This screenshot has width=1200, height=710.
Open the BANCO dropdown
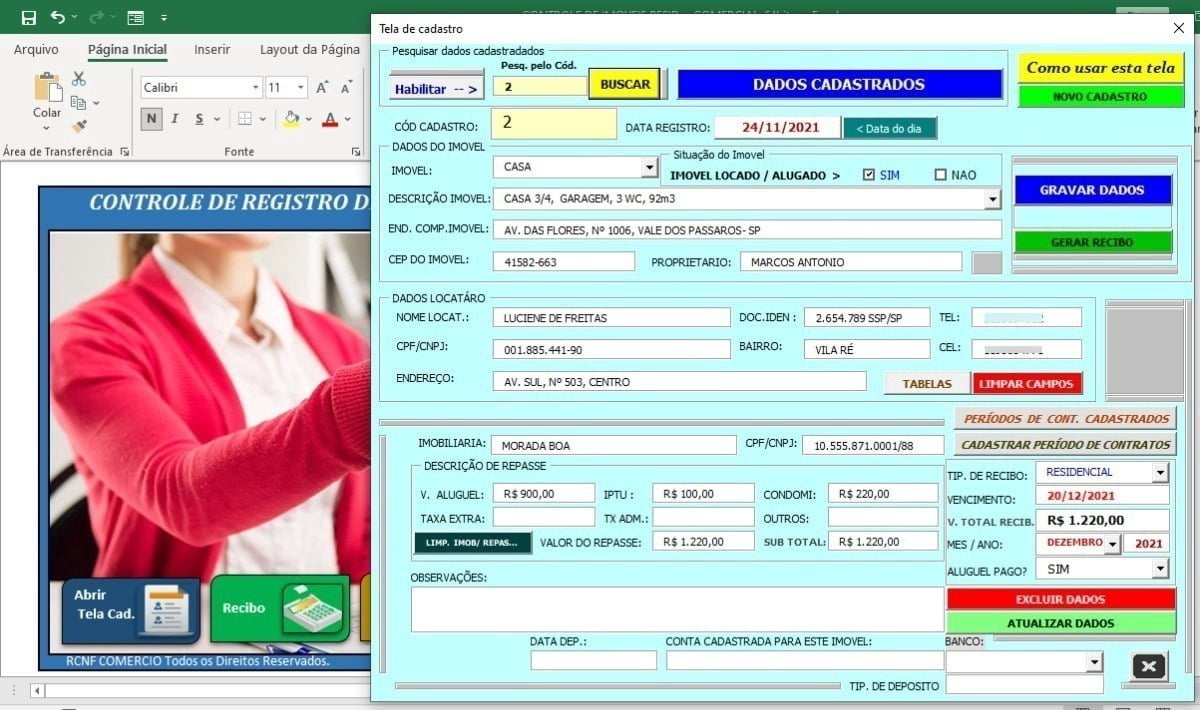click(x=1094, y=662)
